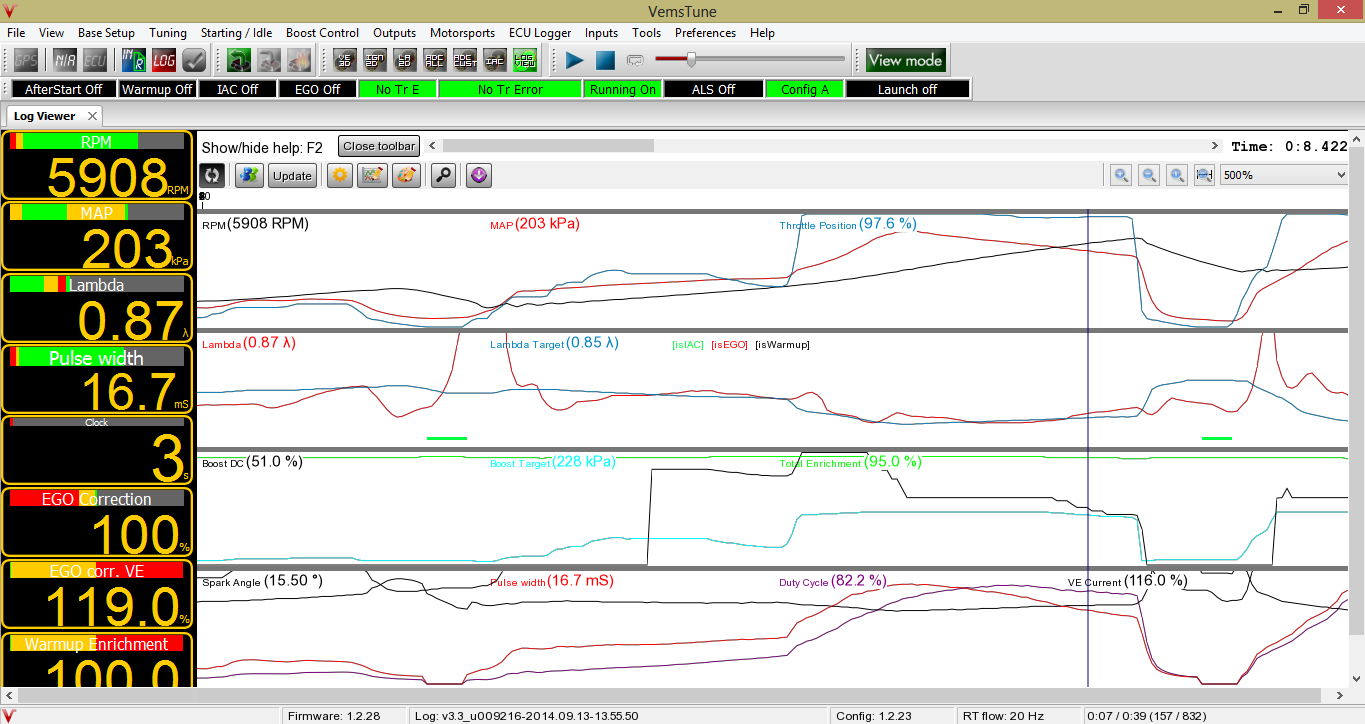Open the 500% zoom level dropdown
The width and height of the screenshot is (1365, 724).
coord(1284,175)
